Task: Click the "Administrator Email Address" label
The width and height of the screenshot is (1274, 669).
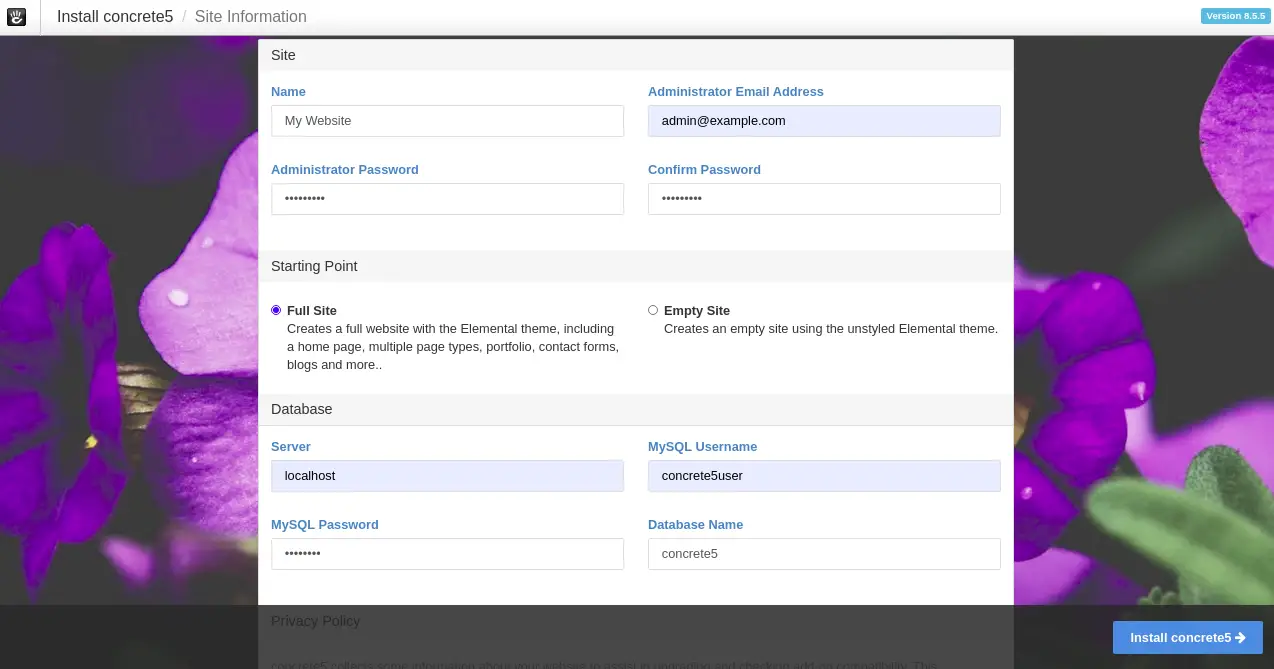Action: click(x=736, y=92)
